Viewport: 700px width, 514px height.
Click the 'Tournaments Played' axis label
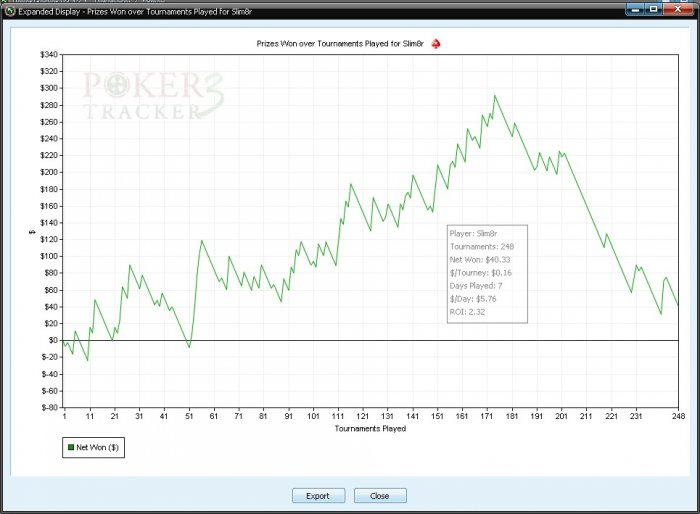point(370,428)
